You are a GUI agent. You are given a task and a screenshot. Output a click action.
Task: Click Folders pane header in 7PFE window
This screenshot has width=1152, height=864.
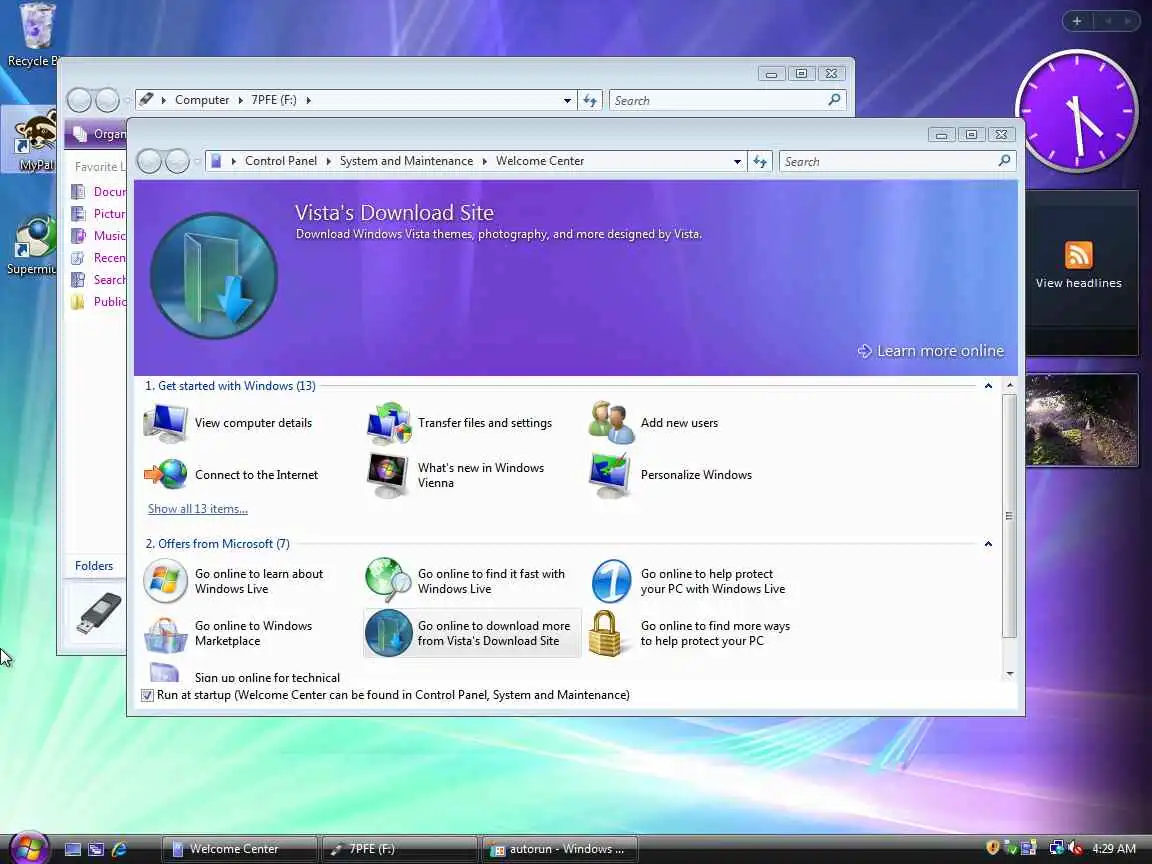coord(94,566)
